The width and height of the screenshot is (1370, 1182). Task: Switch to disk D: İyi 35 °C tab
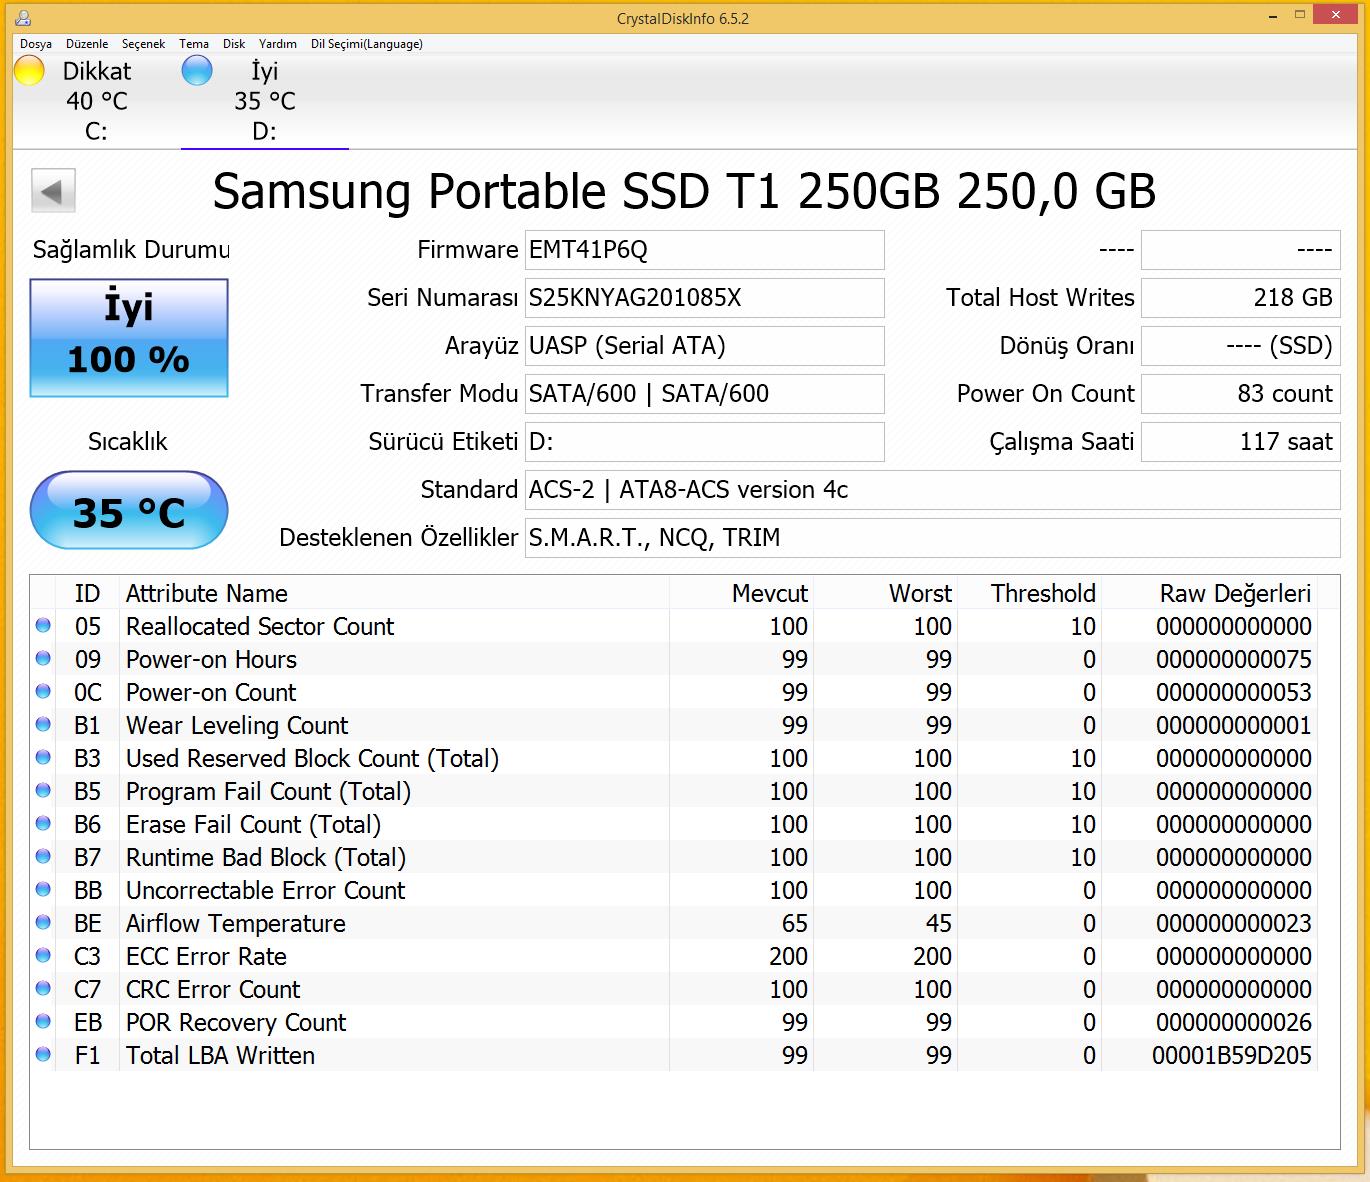[x=265, y=100]
